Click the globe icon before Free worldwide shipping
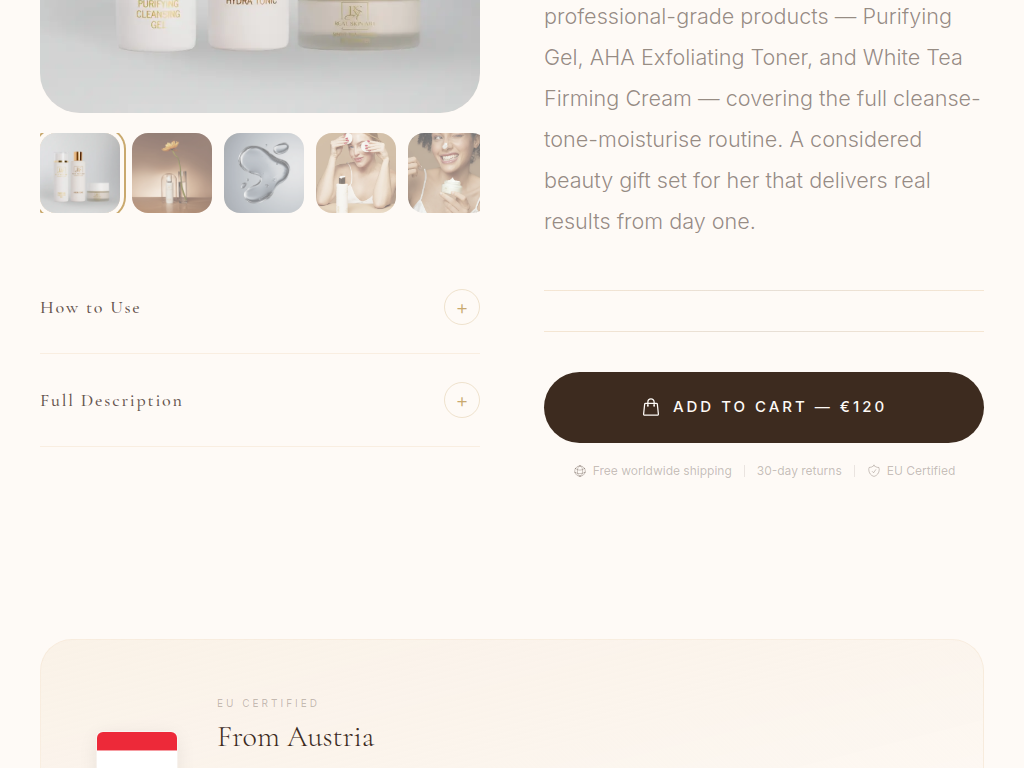 click(x=580, y=471)
